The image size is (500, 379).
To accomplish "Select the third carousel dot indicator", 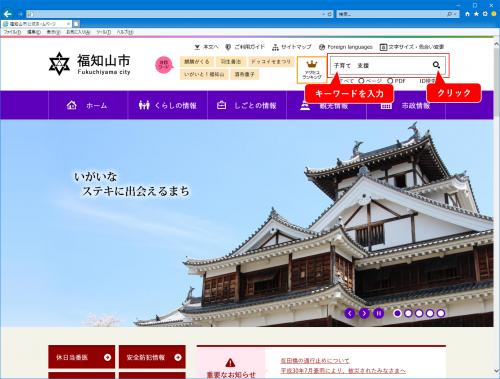I will (x=419, y=313).
